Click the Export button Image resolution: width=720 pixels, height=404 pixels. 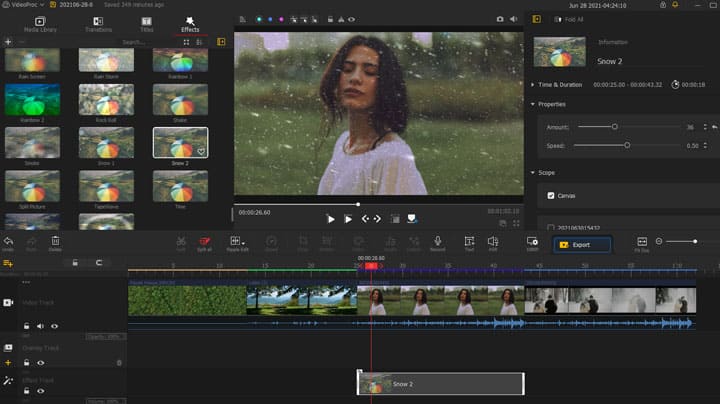pos(581,243)
